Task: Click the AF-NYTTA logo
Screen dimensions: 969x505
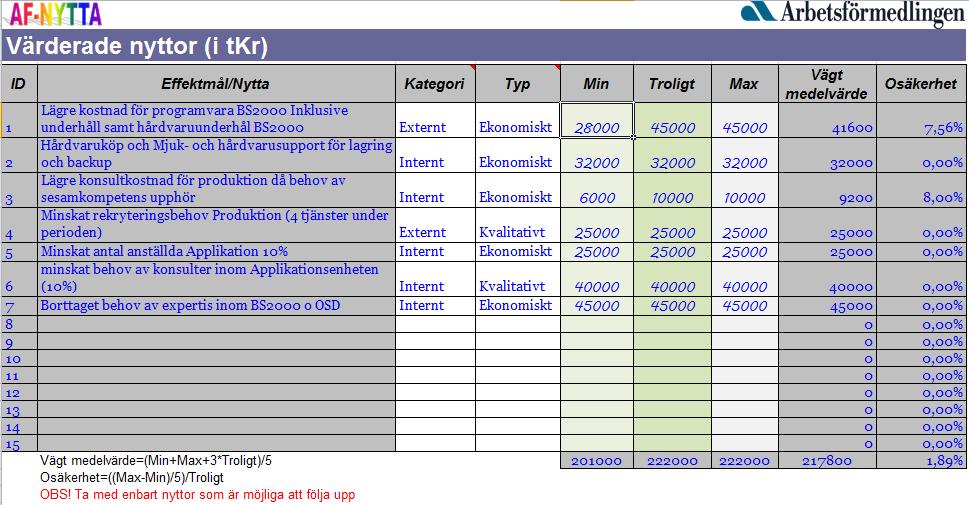Action: pos(55,14)
